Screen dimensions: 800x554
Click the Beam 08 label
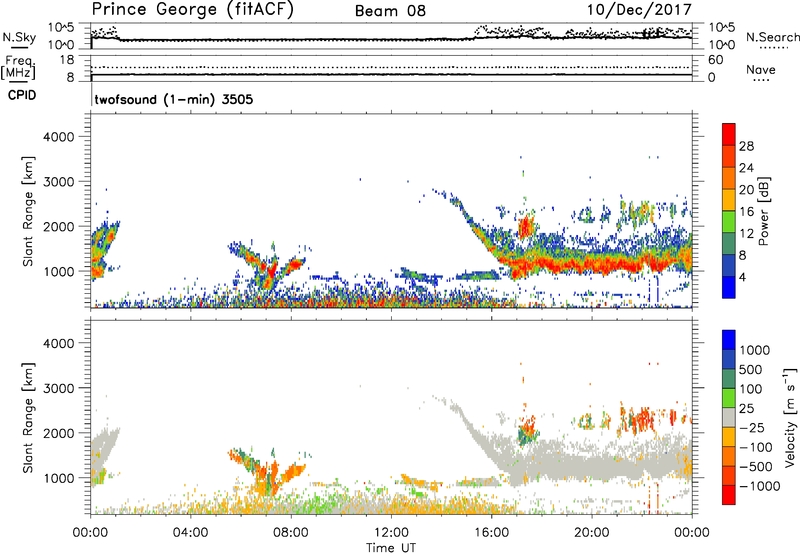[390, 11]
